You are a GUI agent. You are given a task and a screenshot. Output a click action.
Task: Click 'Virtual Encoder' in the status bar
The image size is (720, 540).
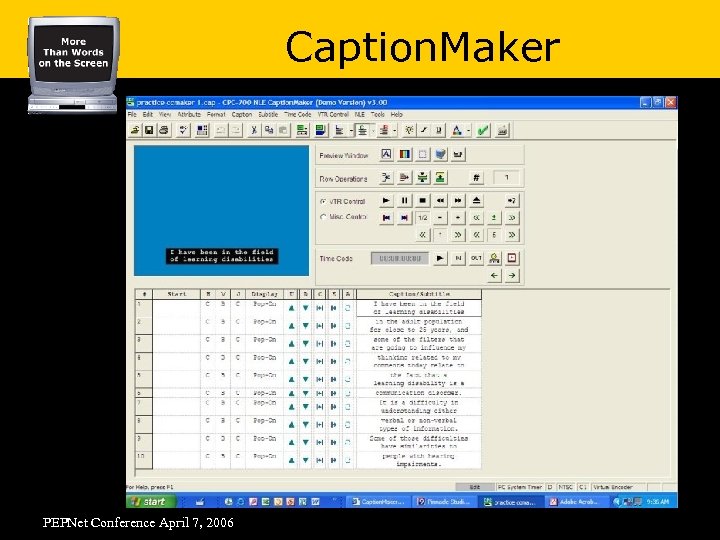613,487
